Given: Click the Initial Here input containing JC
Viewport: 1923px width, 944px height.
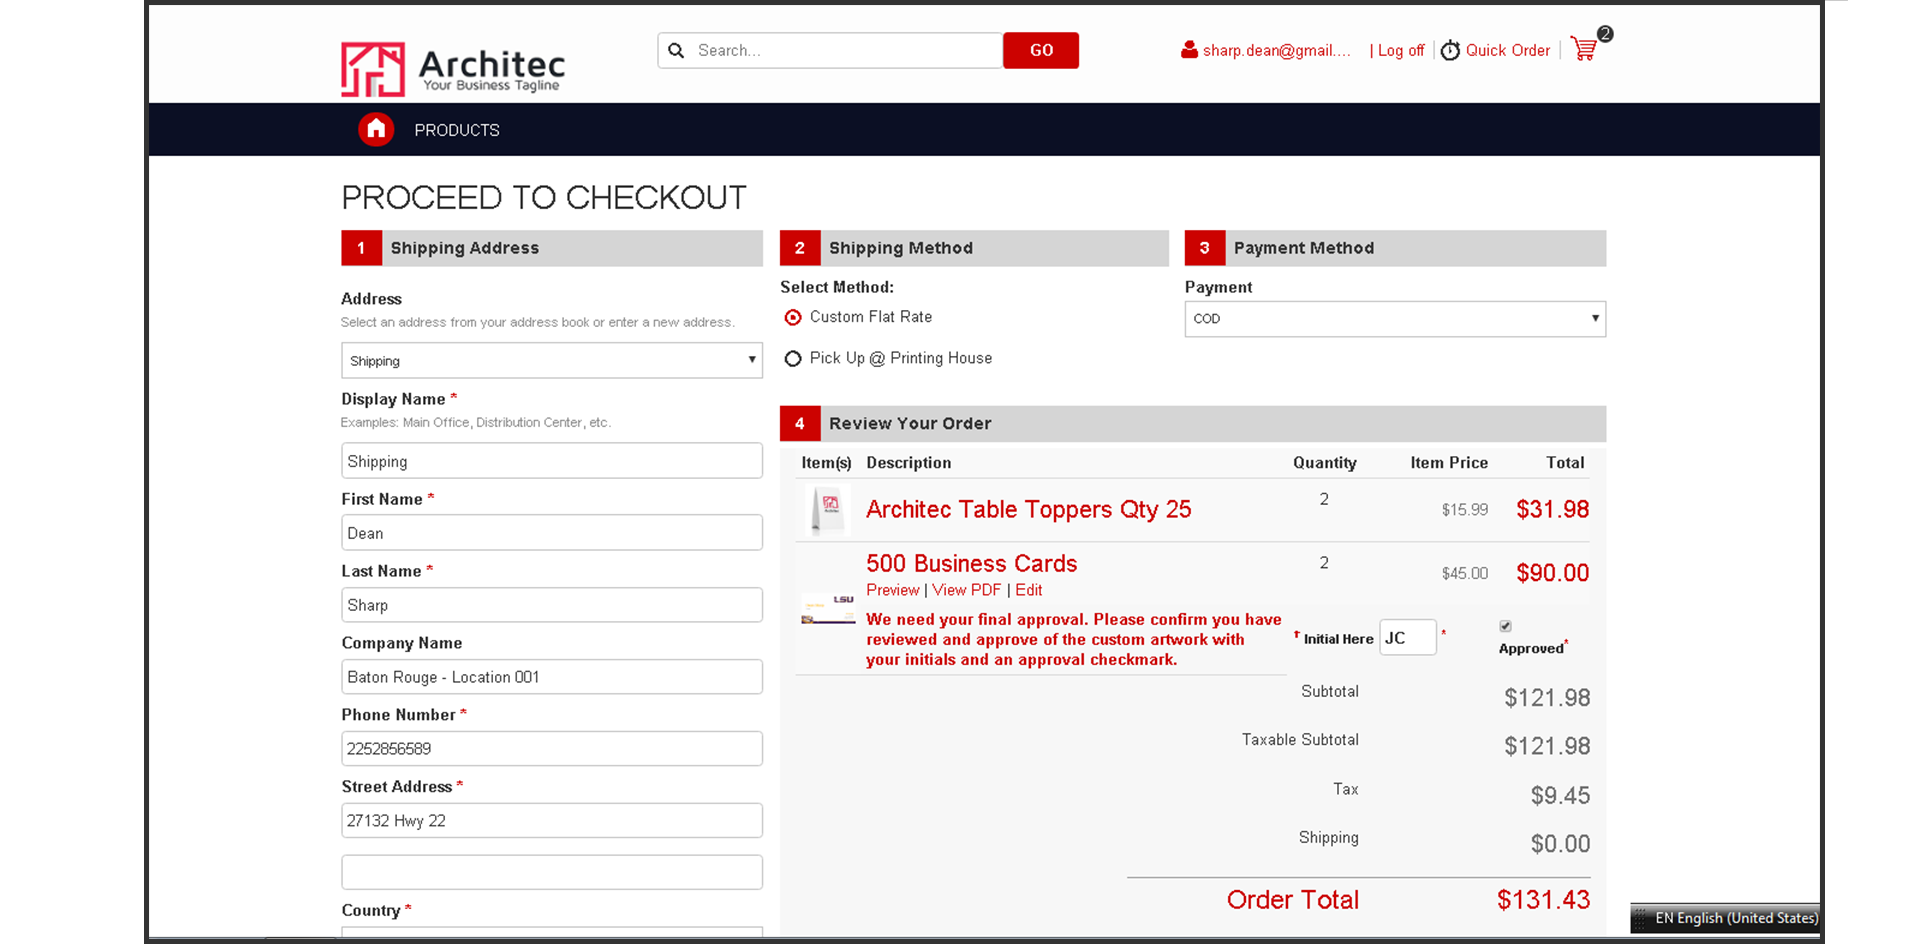Looking at the screenshot, I should pyautogui.click(x=1407, y=637).
